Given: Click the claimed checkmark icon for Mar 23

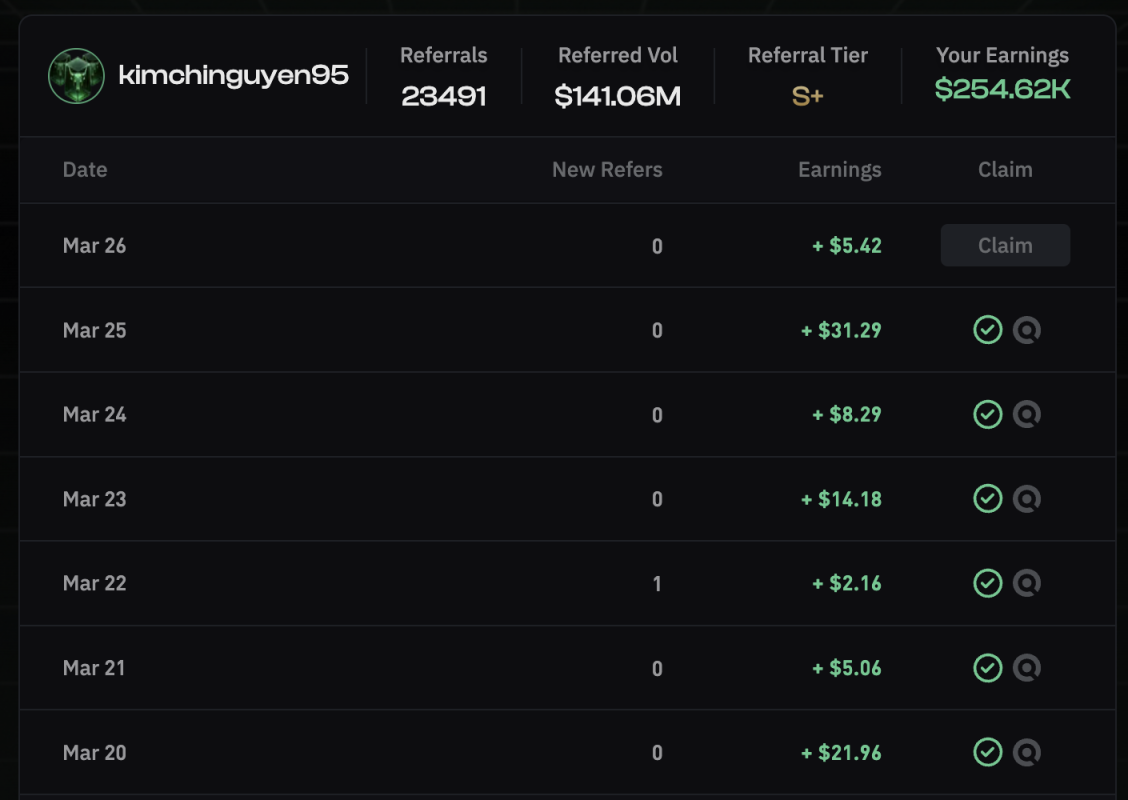Looking at the screenshot, I should coord(988,499).
